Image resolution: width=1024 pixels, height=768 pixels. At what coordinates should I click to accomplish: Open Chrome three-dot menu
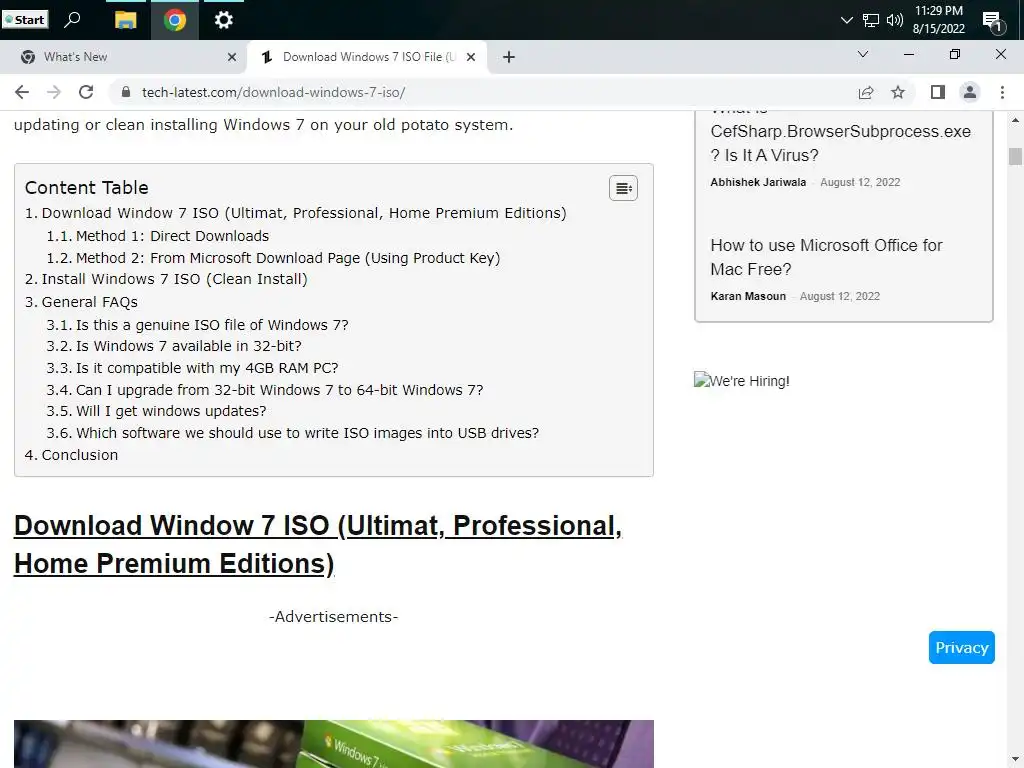[x=1002, y=92]
